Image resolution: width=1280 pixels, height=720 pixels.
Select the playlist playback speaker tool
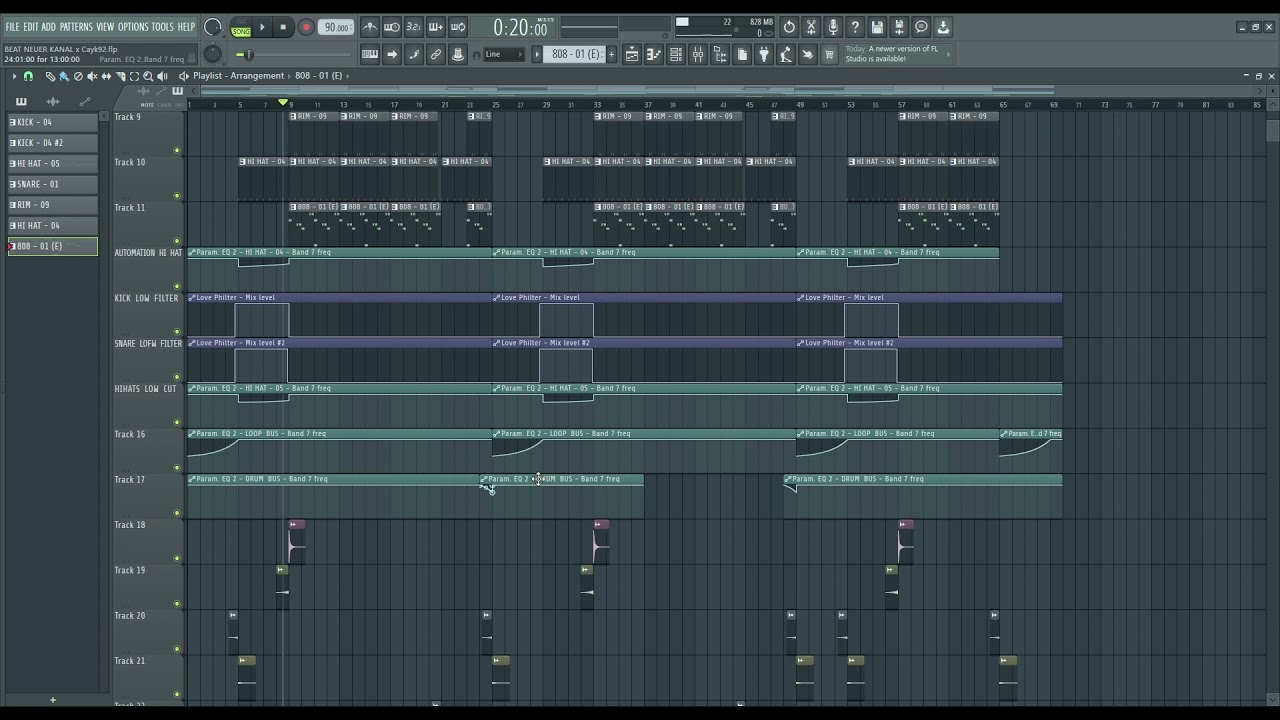coord(162,76)
